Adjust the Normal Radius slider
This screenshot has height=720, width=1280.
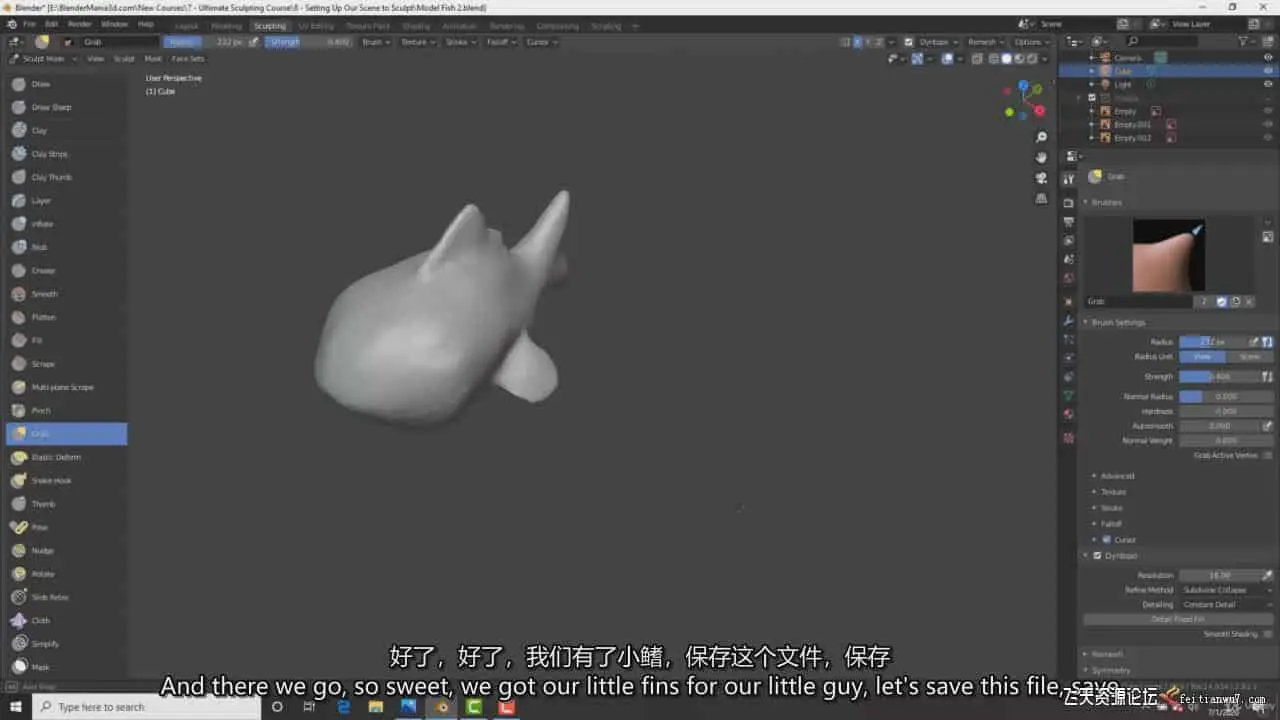(x=1226, y=397)
